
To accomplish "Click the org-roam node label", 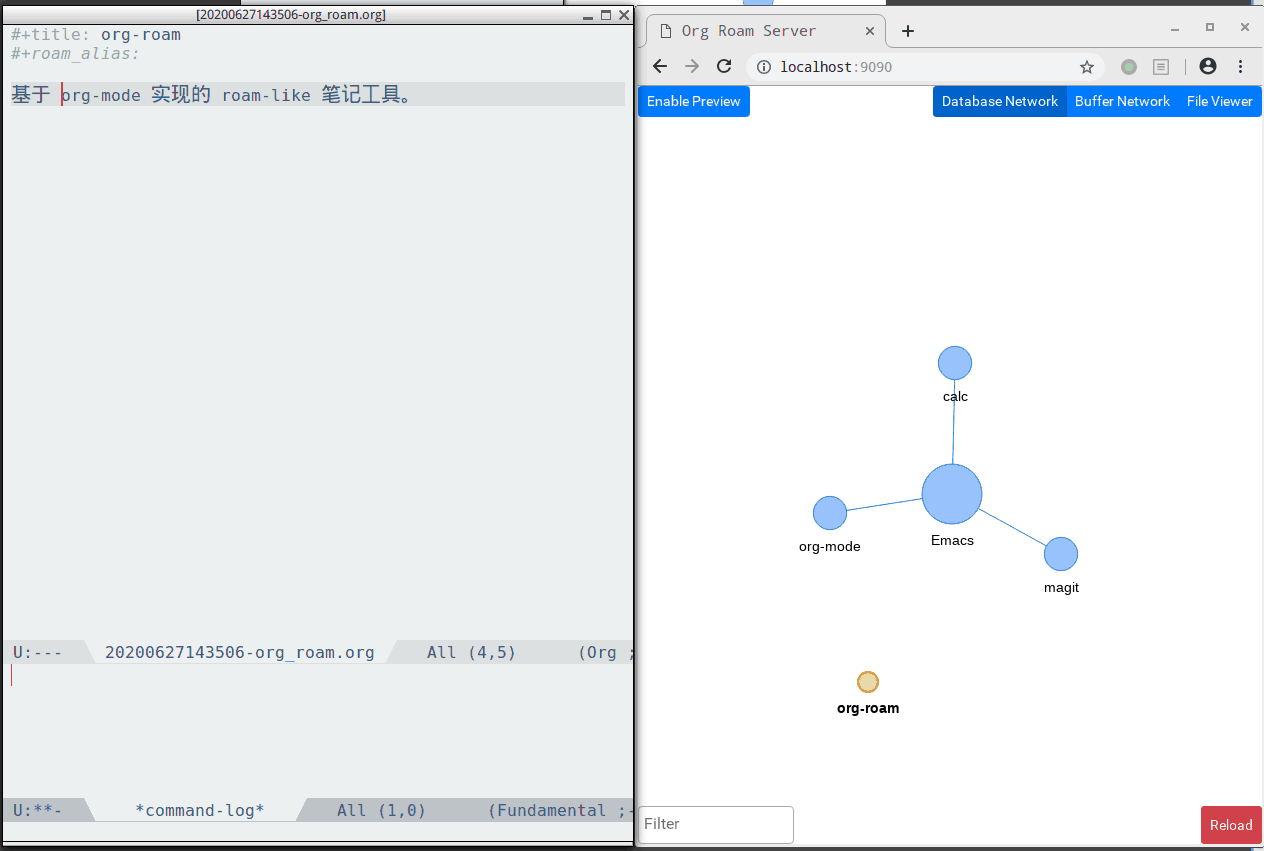I will (x=868, y=708).
